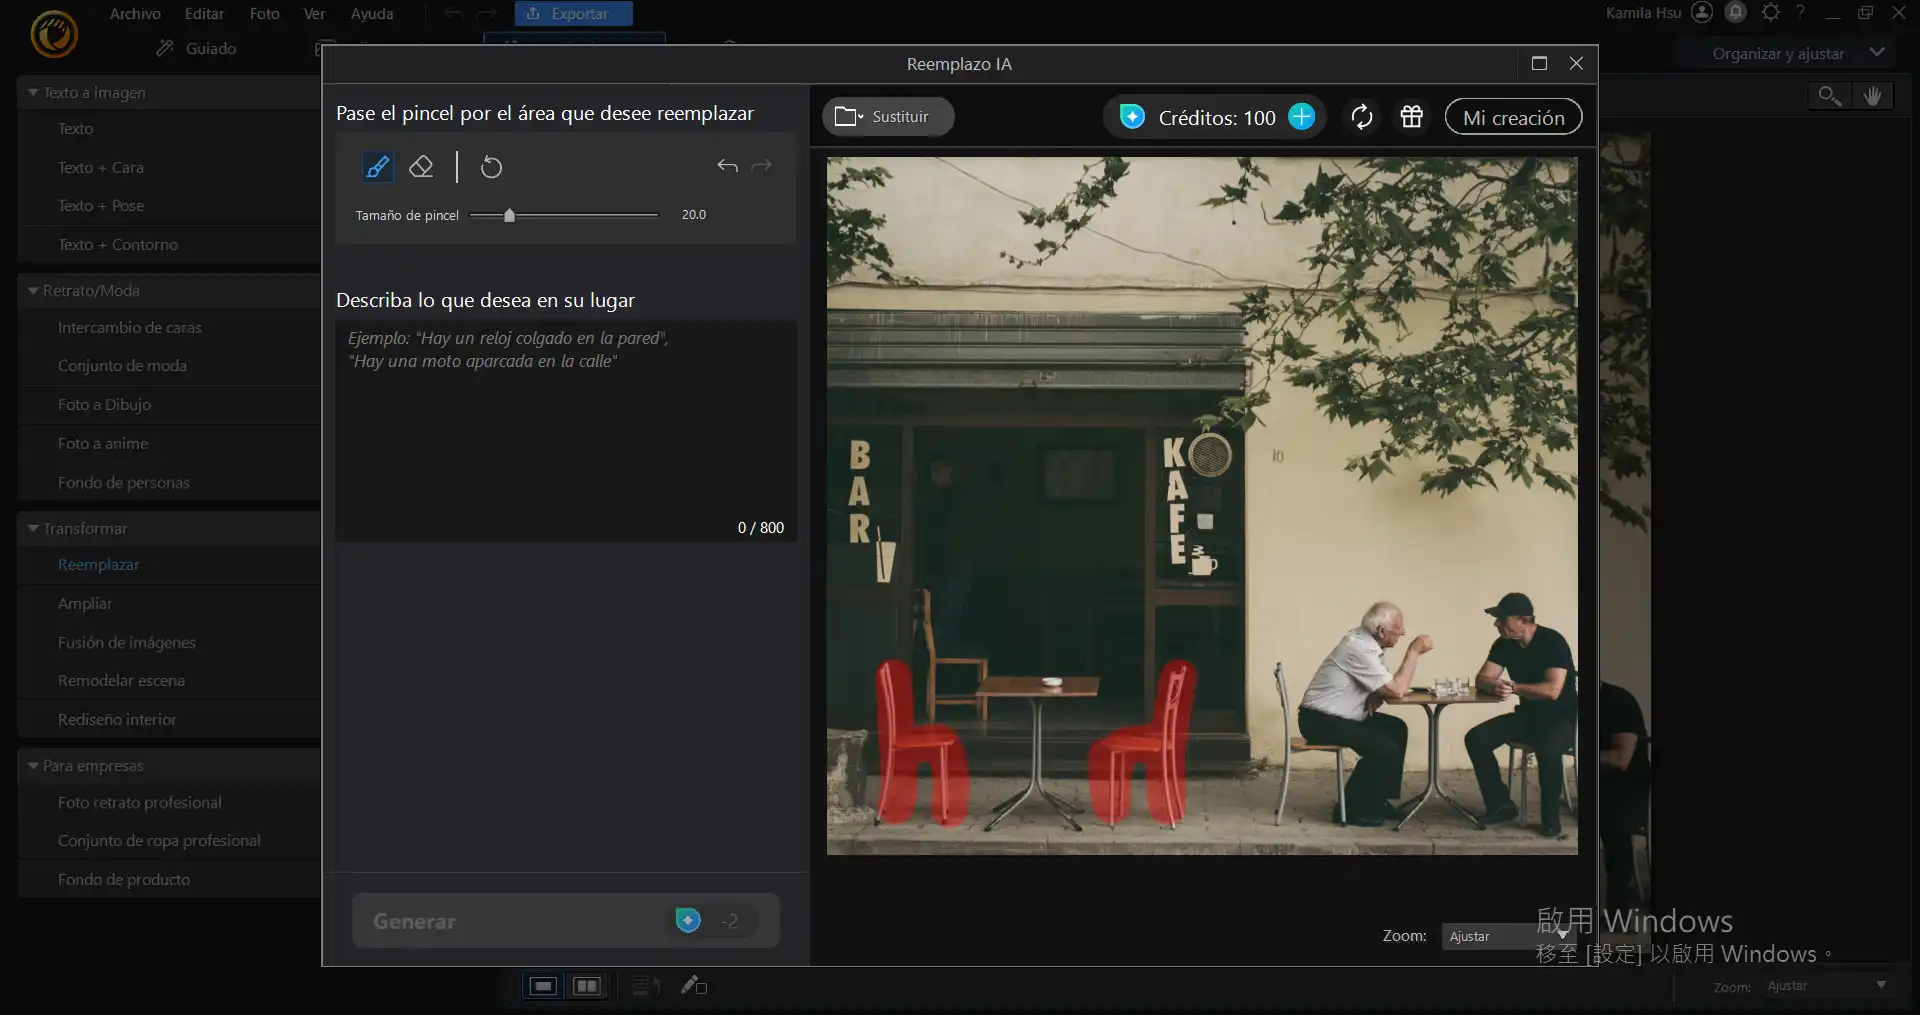The width and height of the screenshot is (1920, 1015).
Task: Click main window undo arrow
Action: [454, 14]
